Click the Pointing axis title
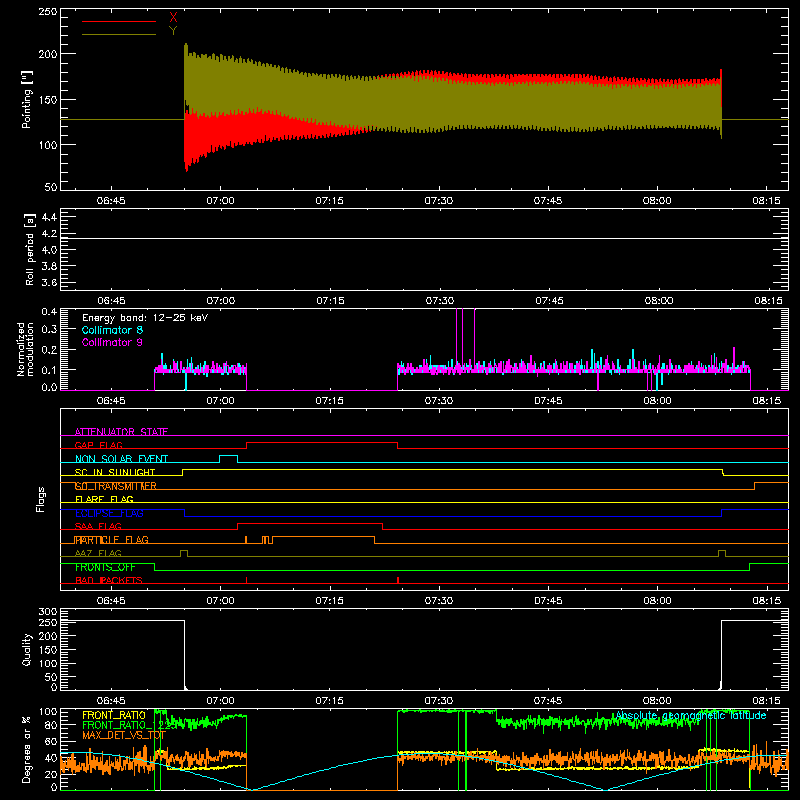This screenshot has height=800, width=800. pyautogui.click(x=27, y=99)
